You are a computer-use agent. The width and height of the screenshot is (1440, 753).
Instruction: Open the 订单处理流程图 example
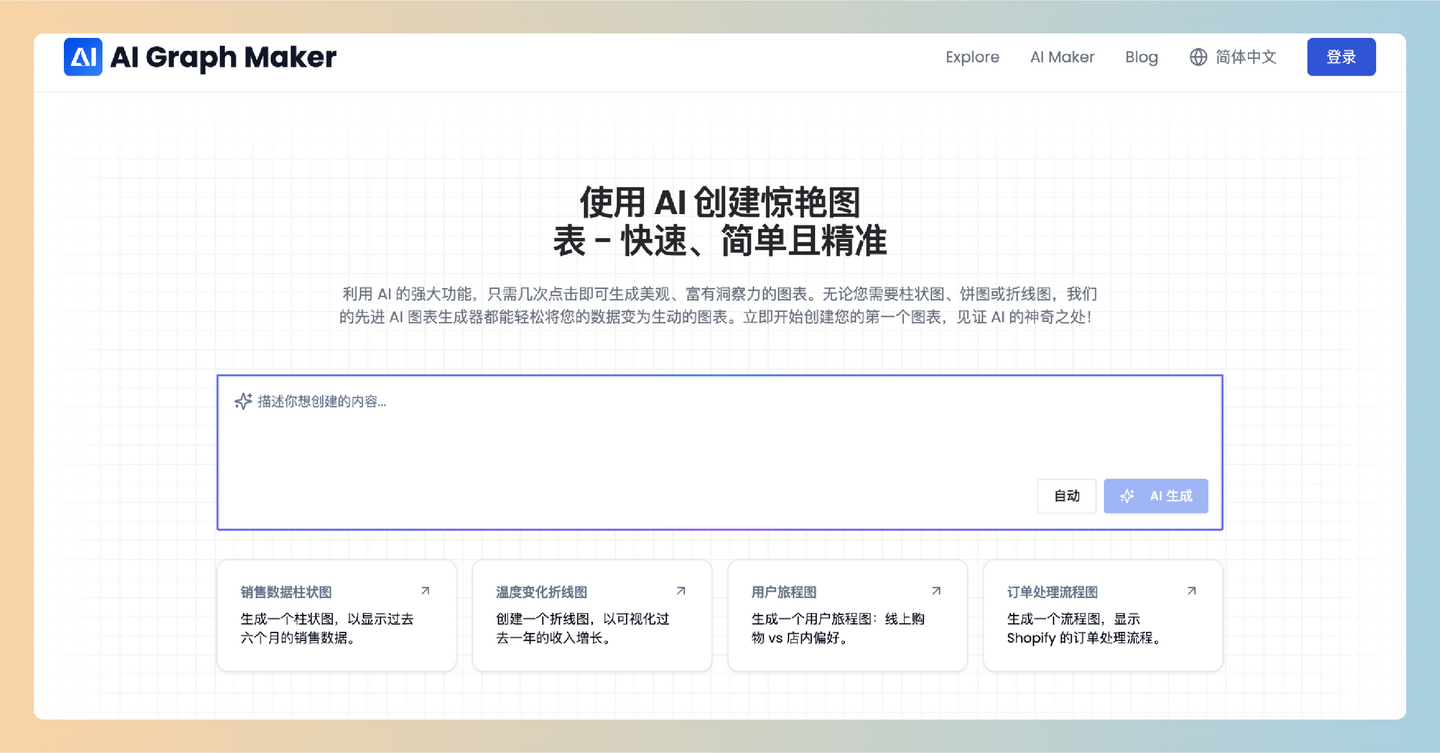(x=1103, y=615)
